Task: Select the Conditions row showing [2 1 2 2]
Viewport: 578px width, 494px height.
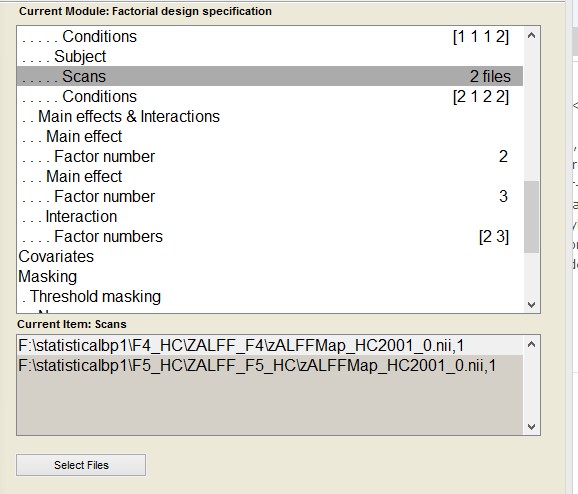Action: (x=270, y=96)
